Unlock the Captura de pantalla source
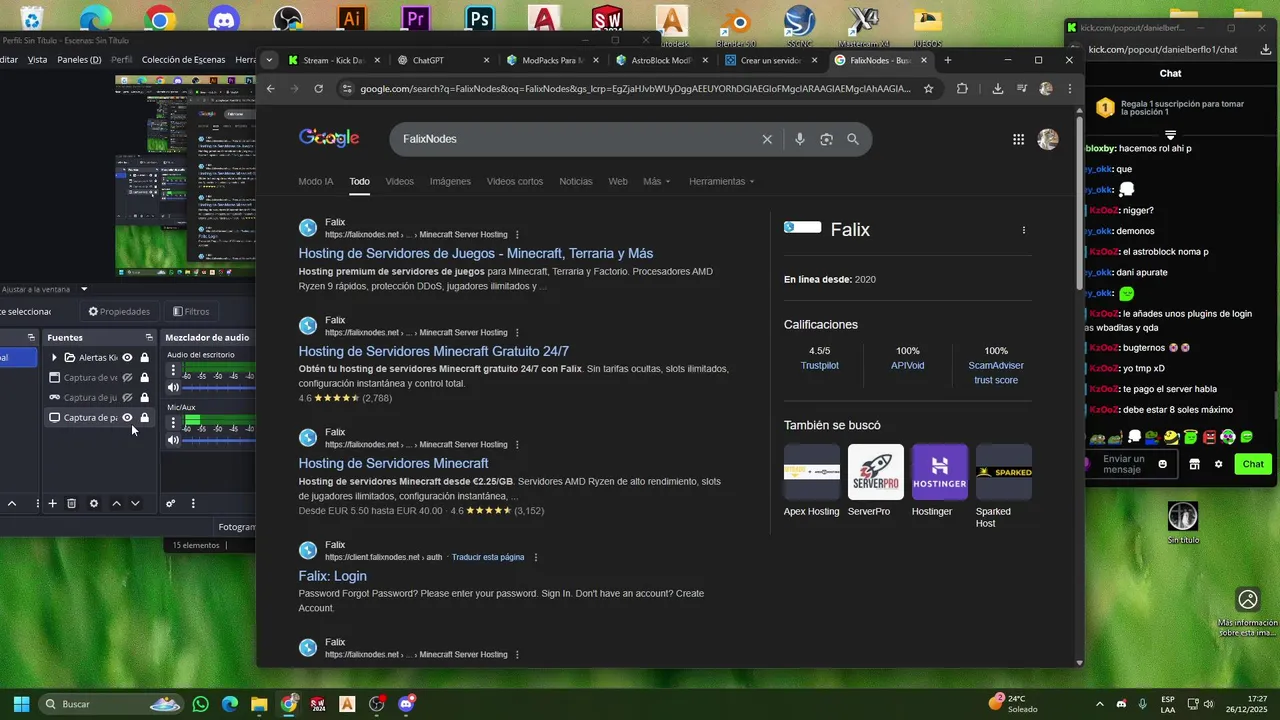Image resolution: width=1280 pixels, height=720 pixels. coord(145,417)
